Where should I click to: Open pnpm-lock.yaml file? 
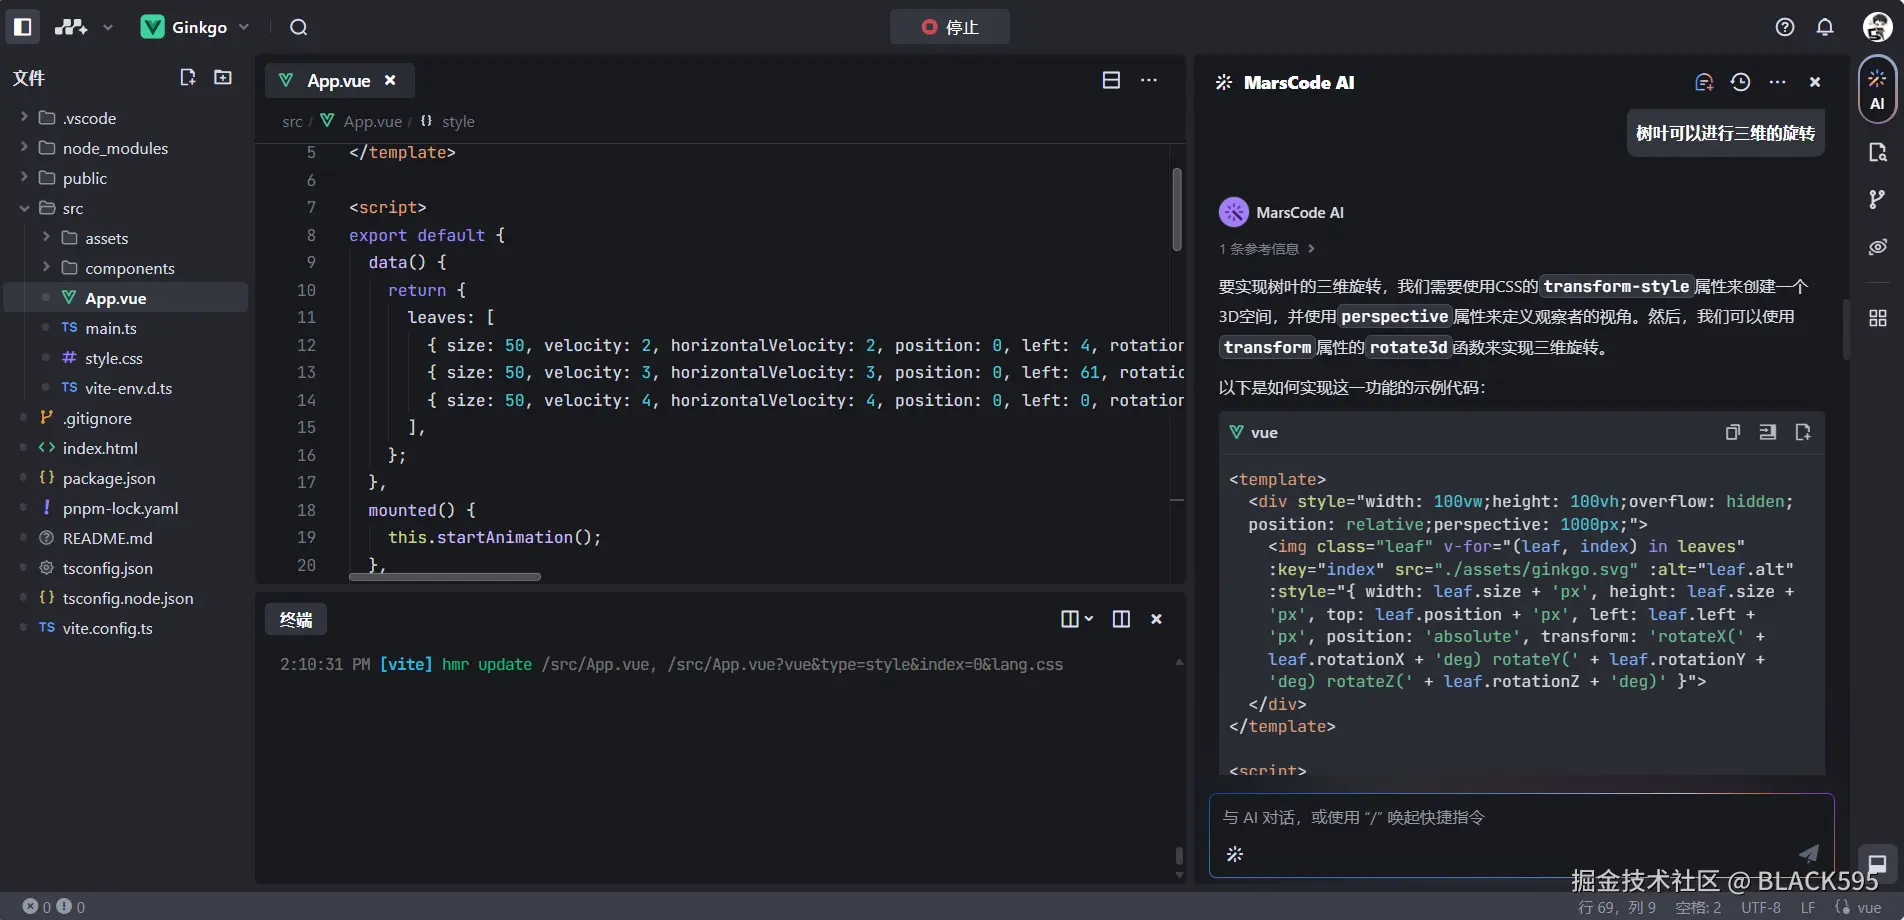tap(126, 508)
